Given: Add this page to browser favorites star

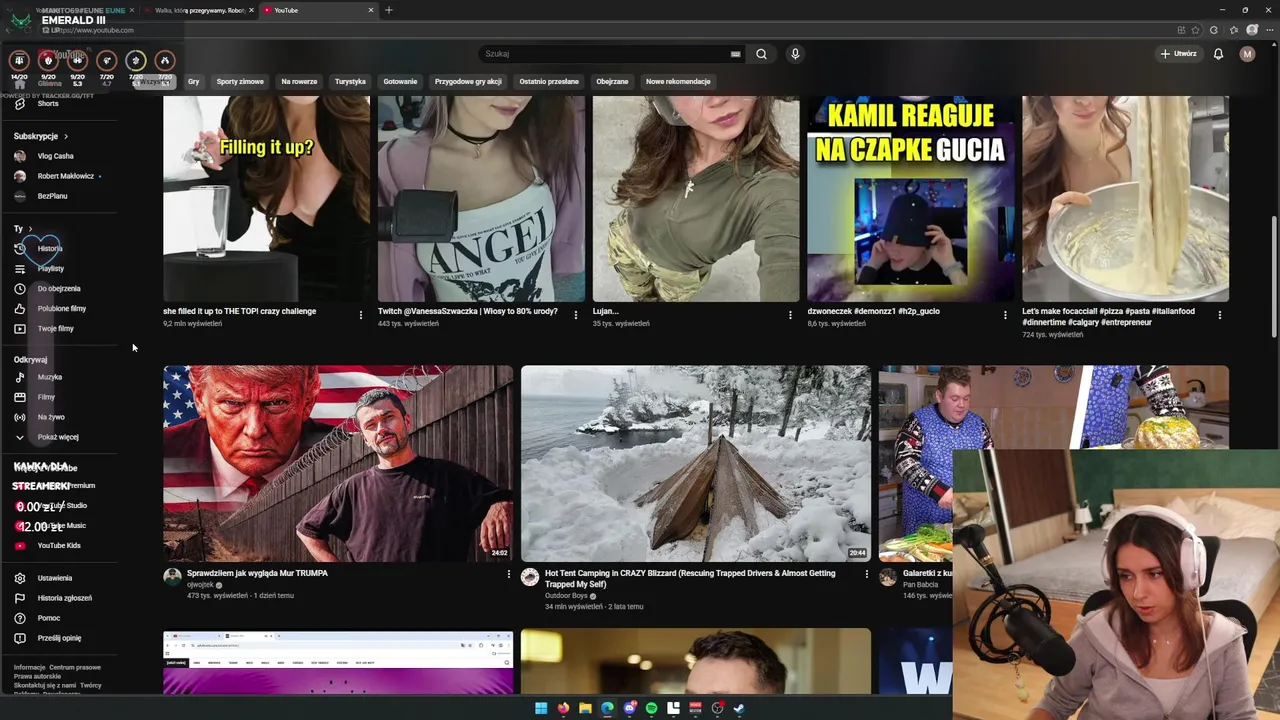Looking at the screenshot, I should tap(1196, 30).
